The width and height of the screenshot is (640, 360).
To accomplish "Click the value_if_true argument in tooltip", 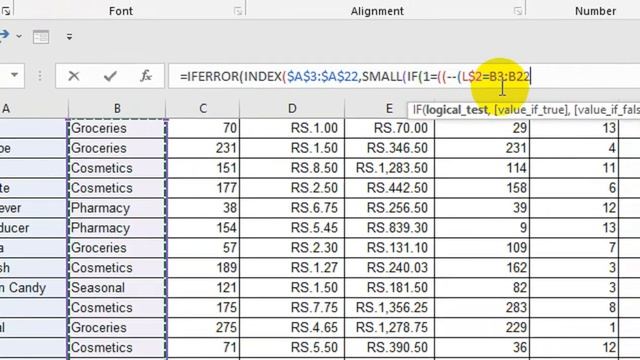I will click(531, 110).
